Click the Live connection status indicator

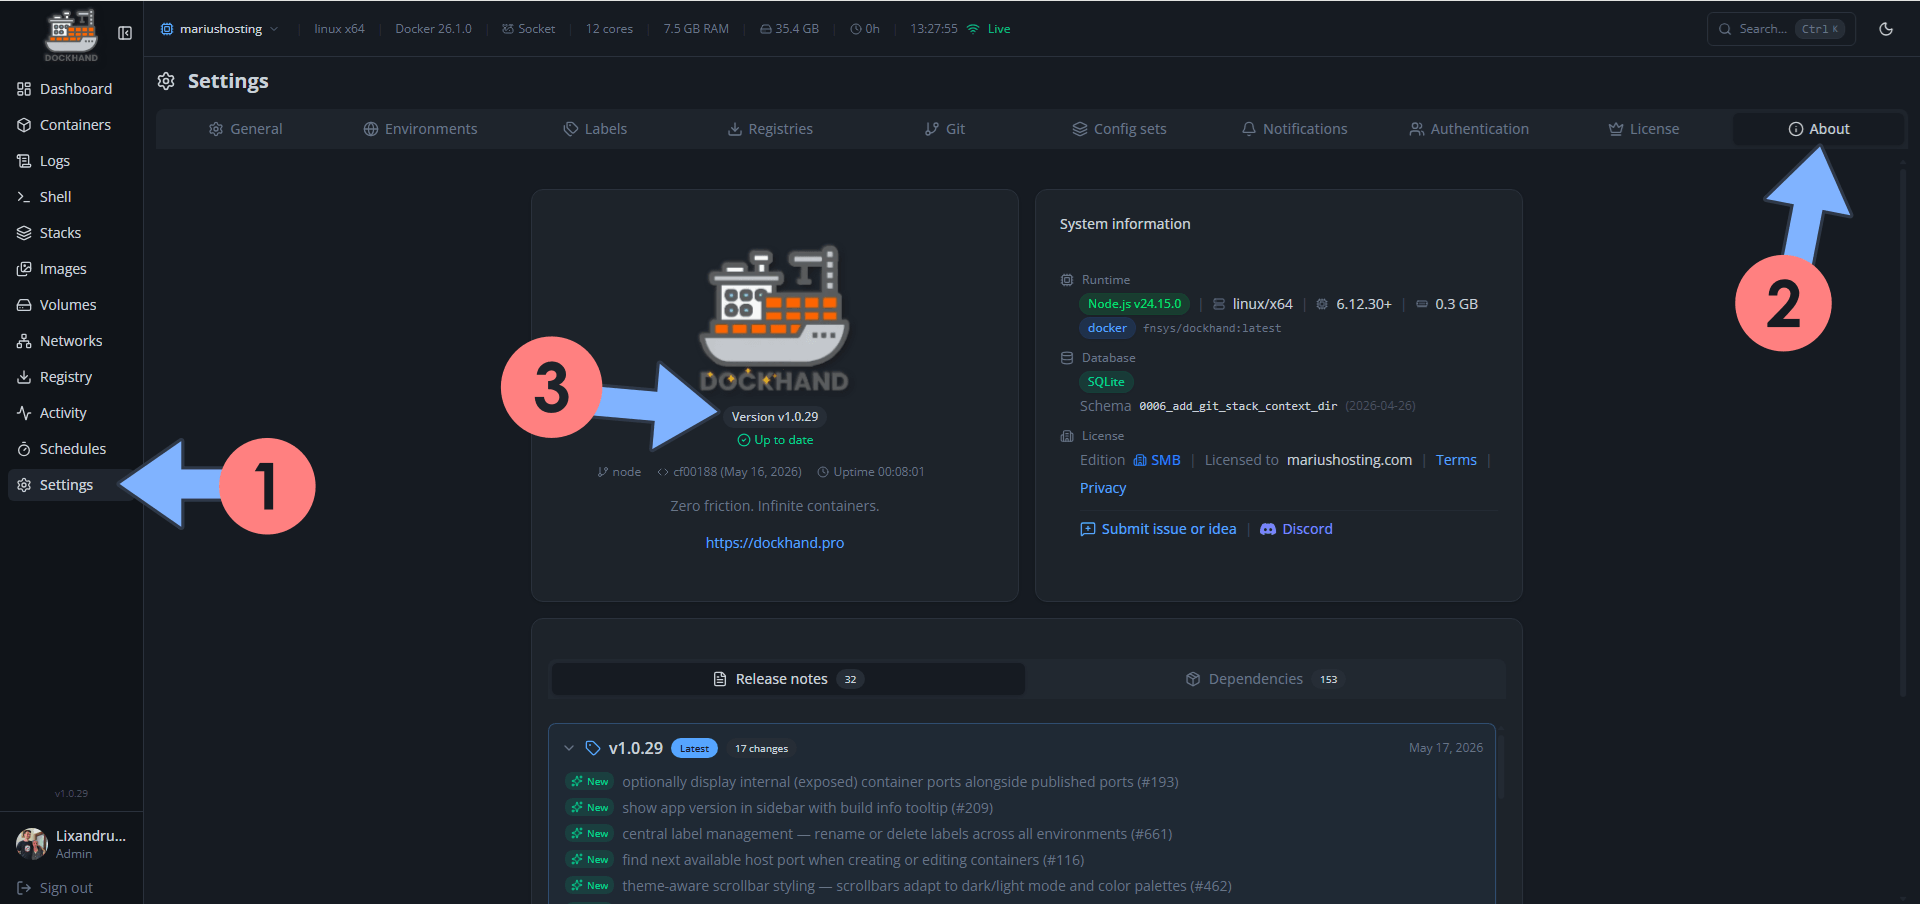click(989, 29)
